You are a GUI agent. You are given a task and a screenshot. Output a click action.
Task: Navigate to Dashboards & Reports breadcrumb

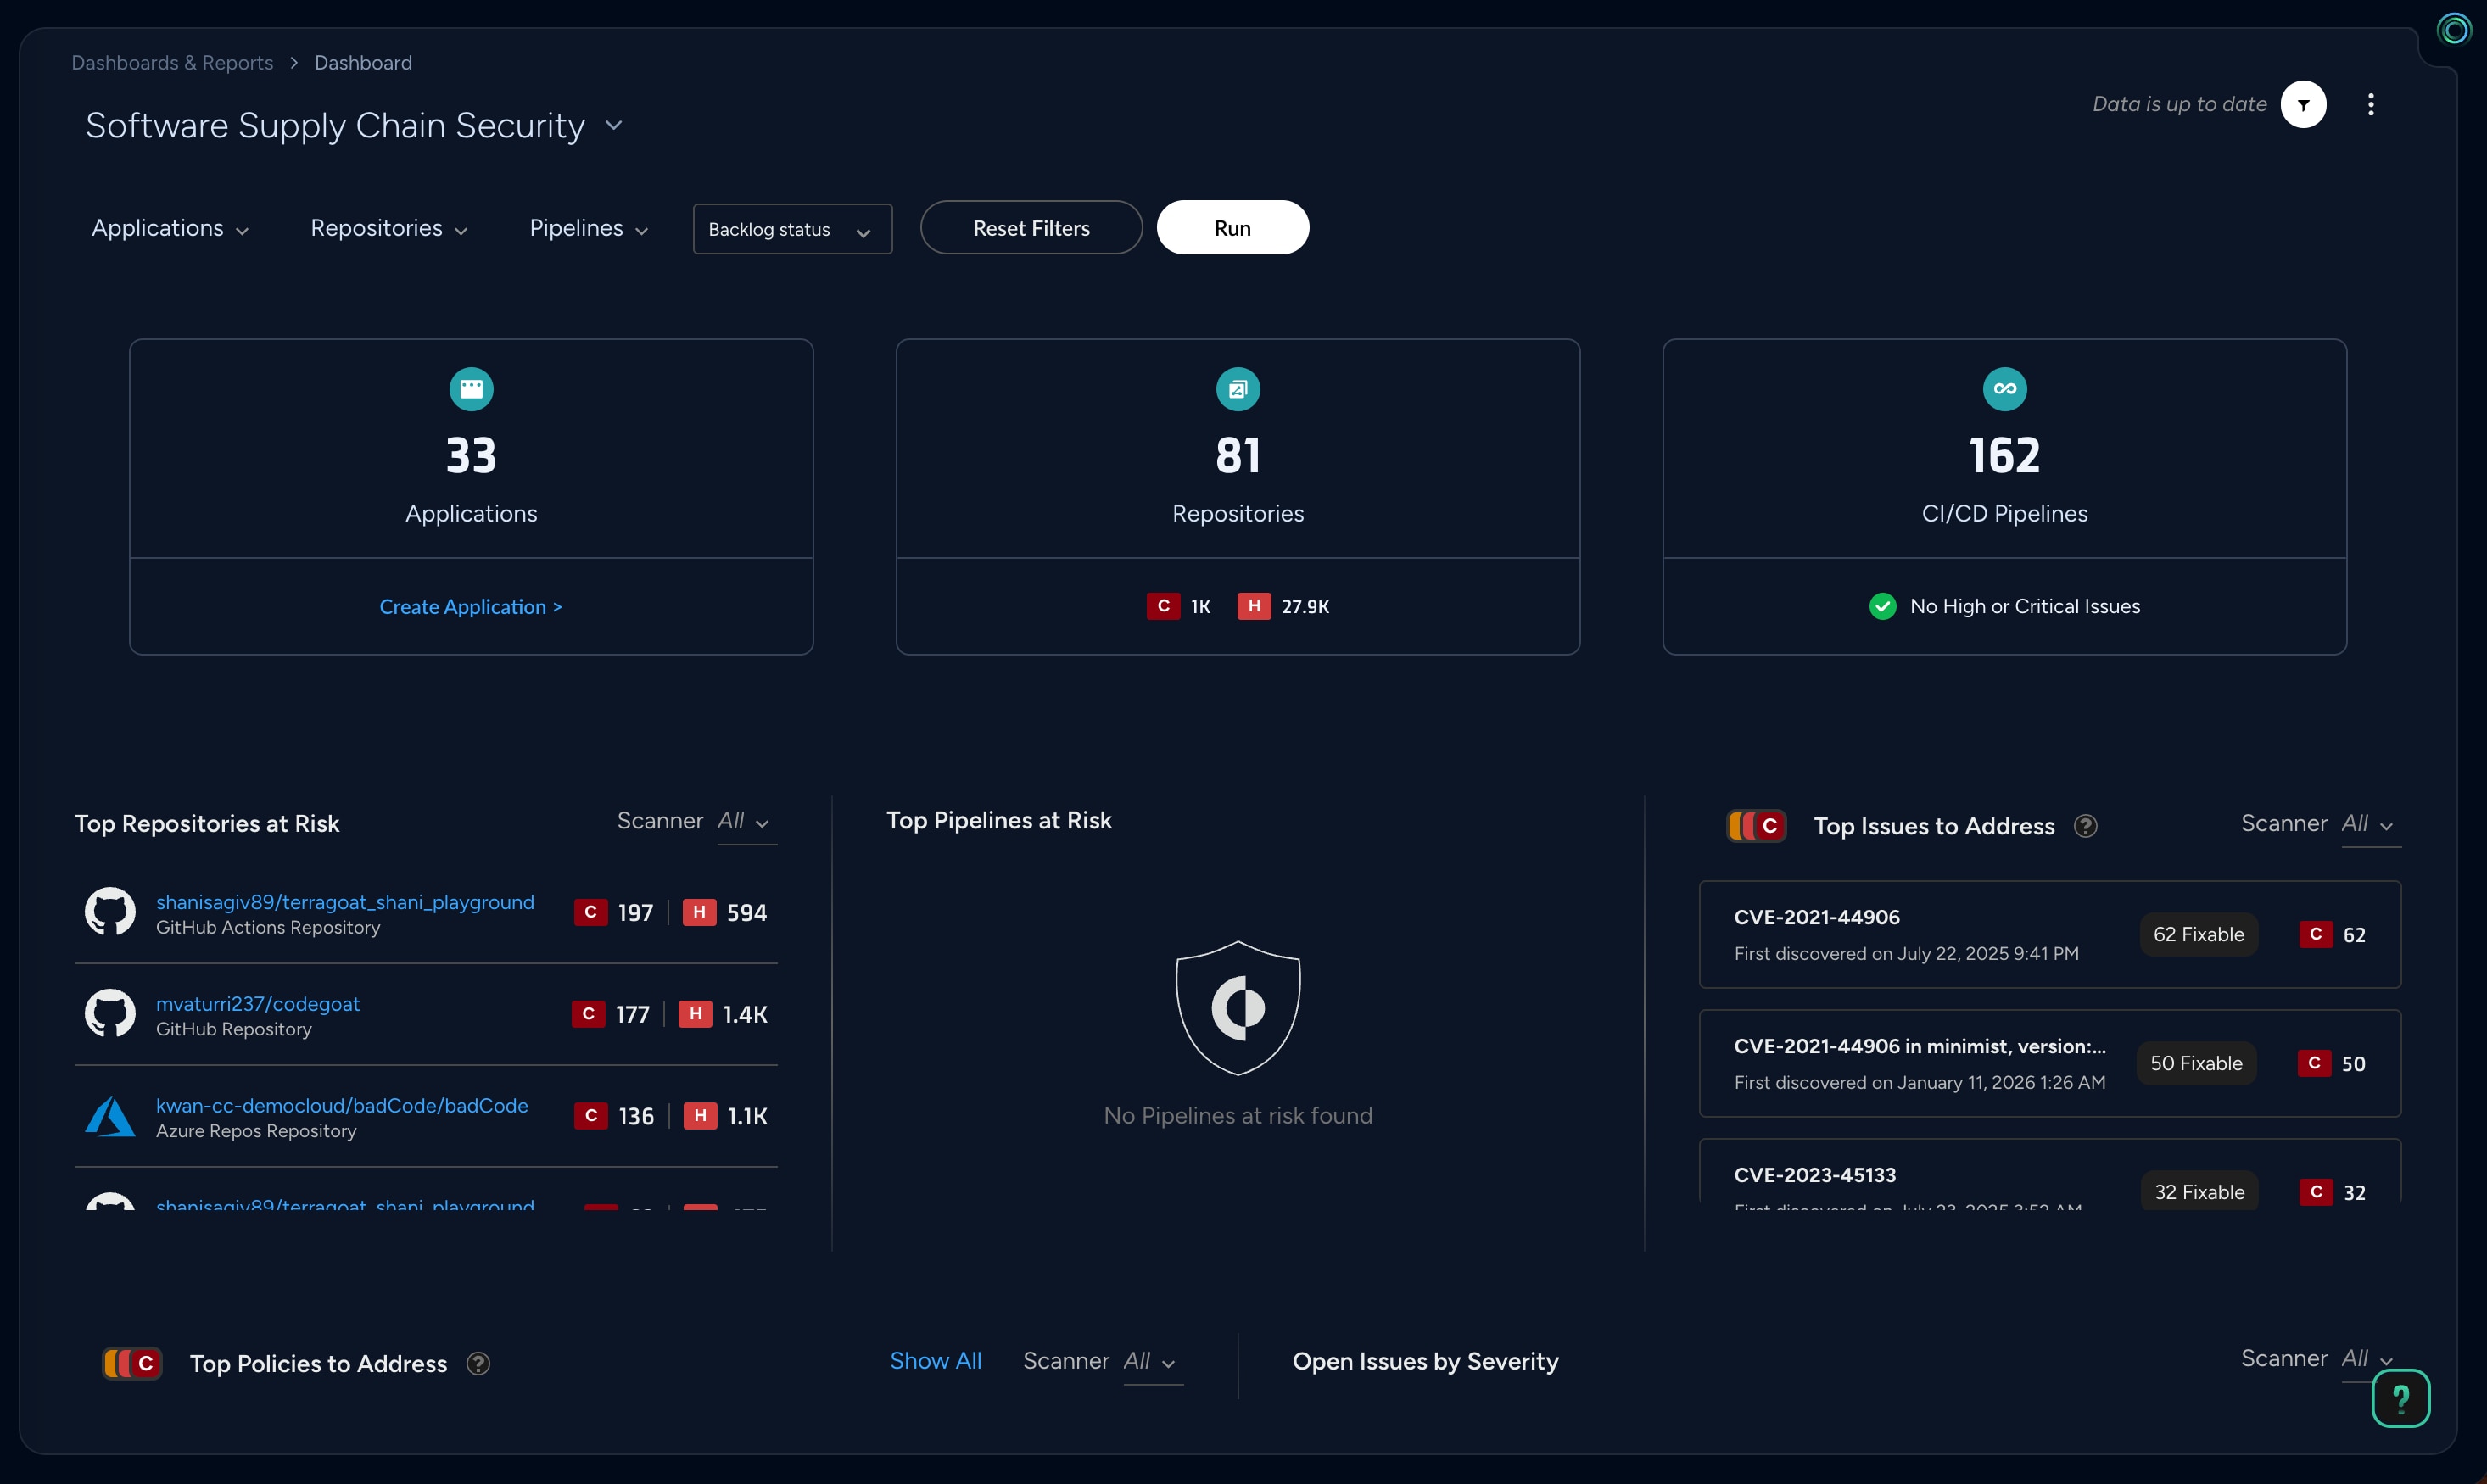pos(171,62)
